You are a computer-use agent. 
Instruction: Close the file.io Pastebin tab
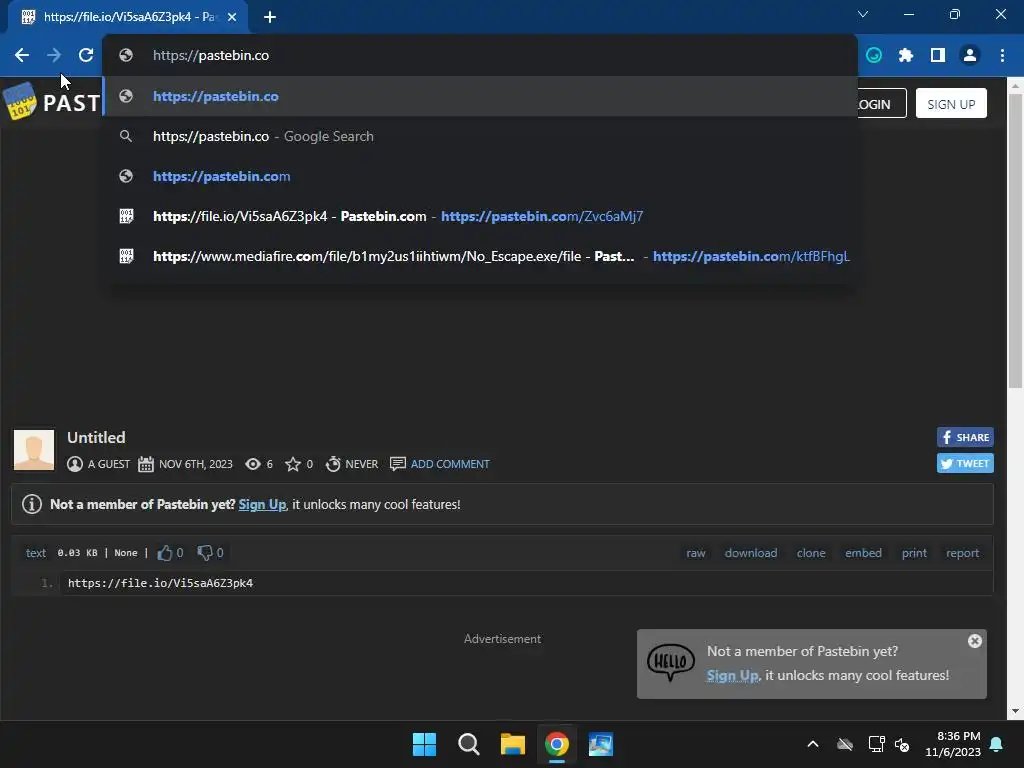coord(232,17)
